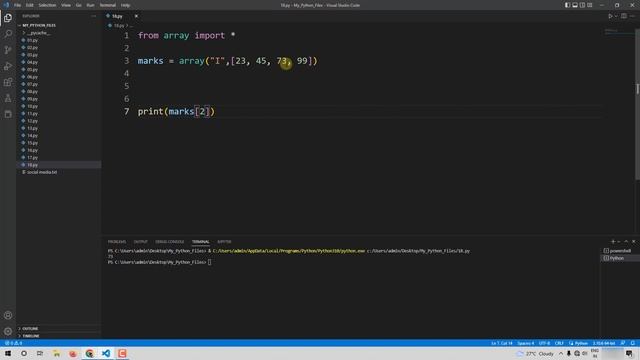Open the View menu

pos(66,5)
